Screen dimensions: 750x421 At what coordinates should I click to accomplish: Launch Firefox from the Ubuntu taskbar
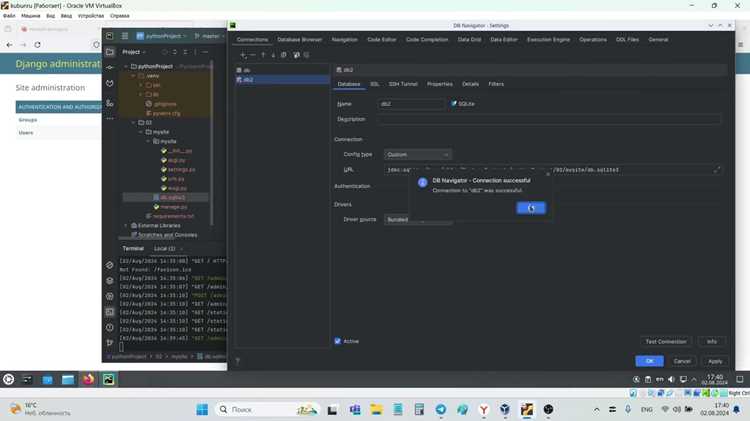pos(88,379)
